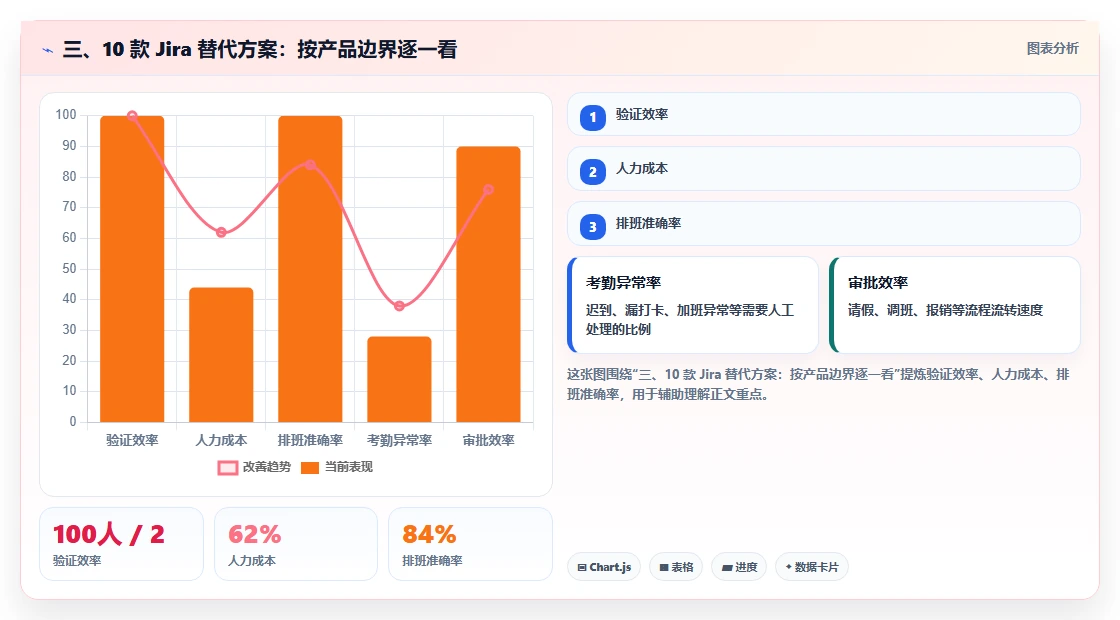This screenshot has height=620, width=1120.
Task: Toggle the 当前表现 orange legend swatch
Action: [309, 467]
